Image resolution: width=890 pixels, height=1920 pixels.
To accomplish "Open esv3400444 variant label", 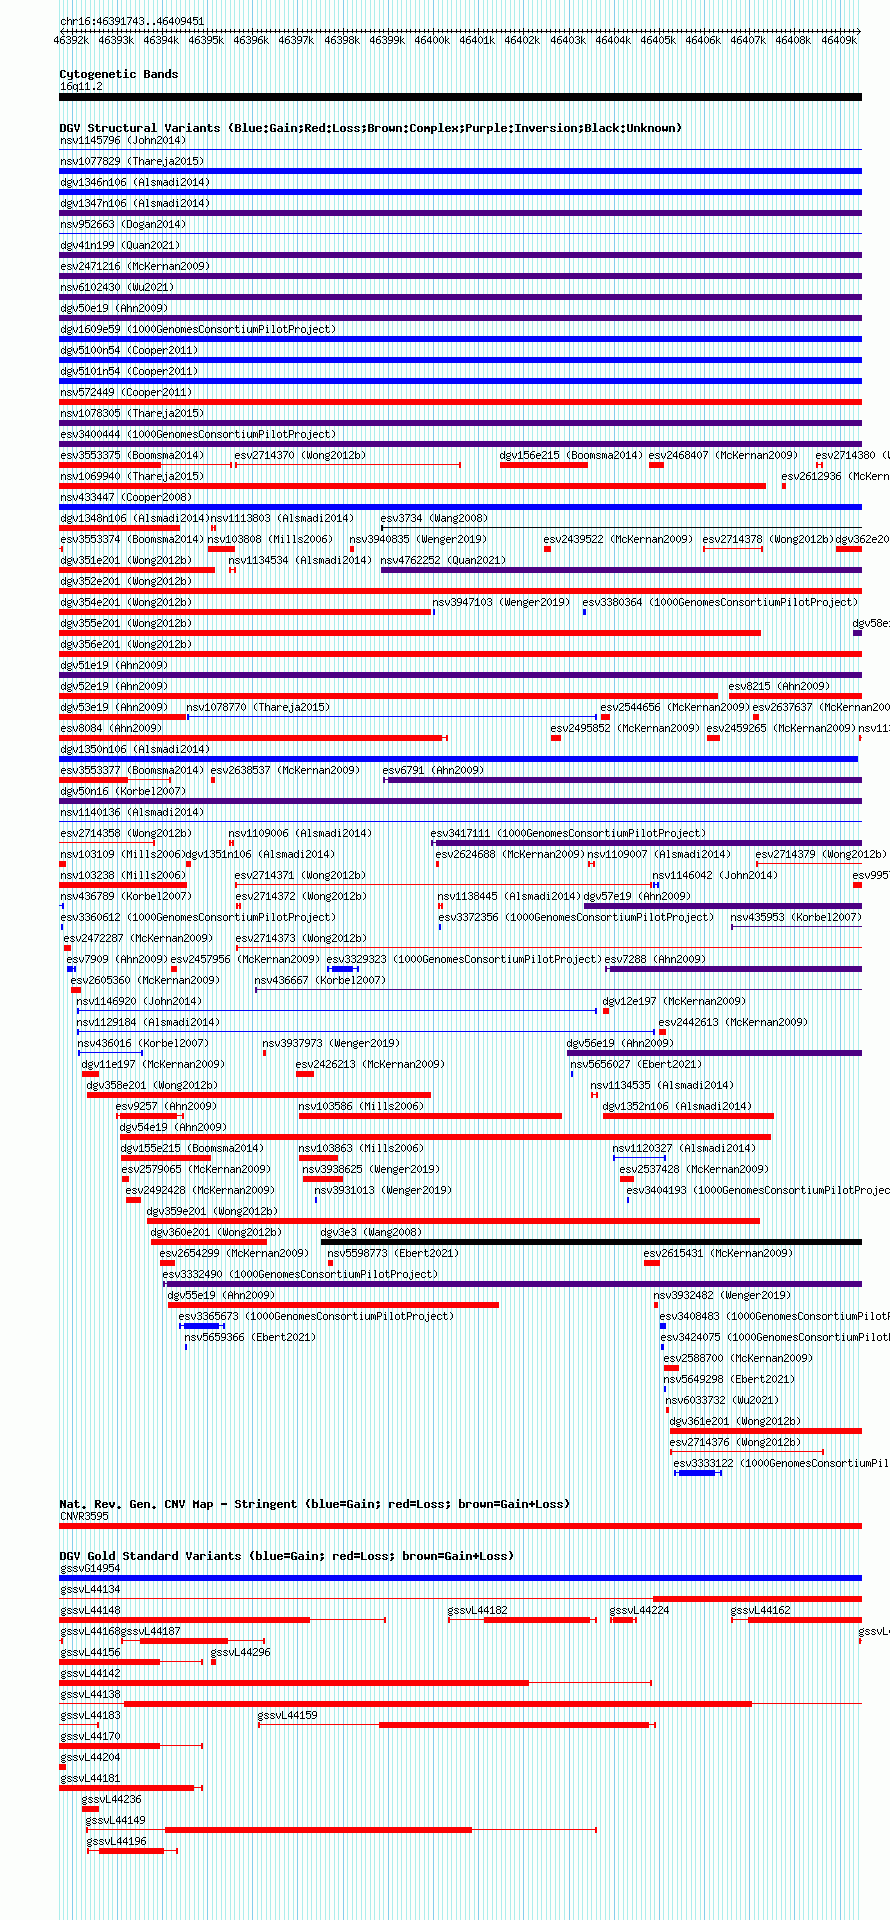I will point(198,434).
